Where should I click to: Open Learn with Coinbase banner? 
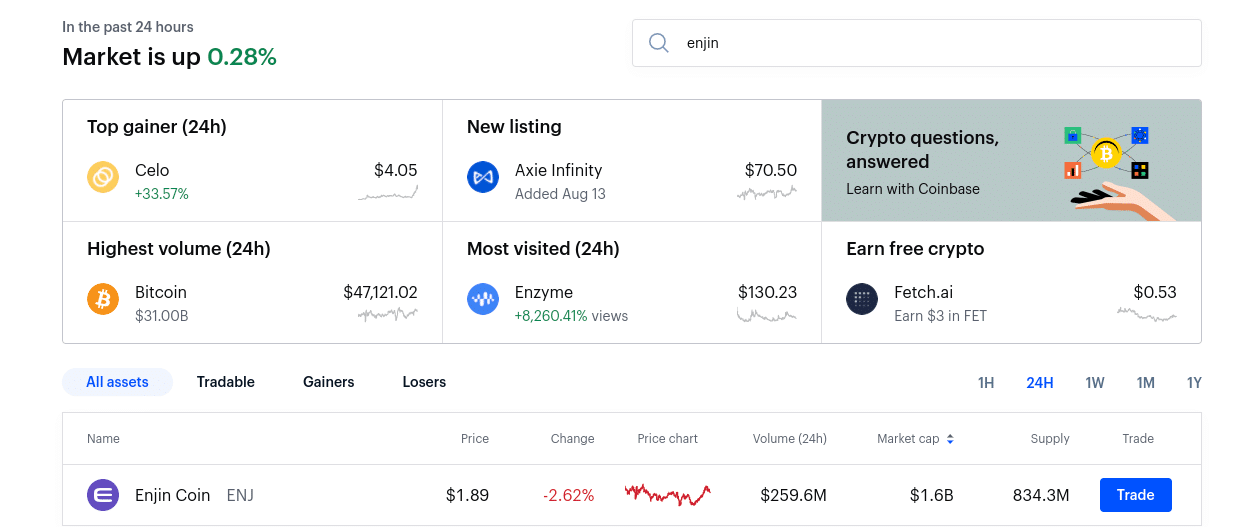1011,161
